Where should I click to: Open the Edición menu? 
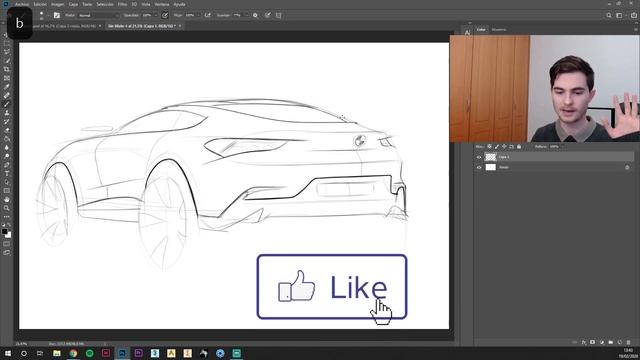click(40, 4)
